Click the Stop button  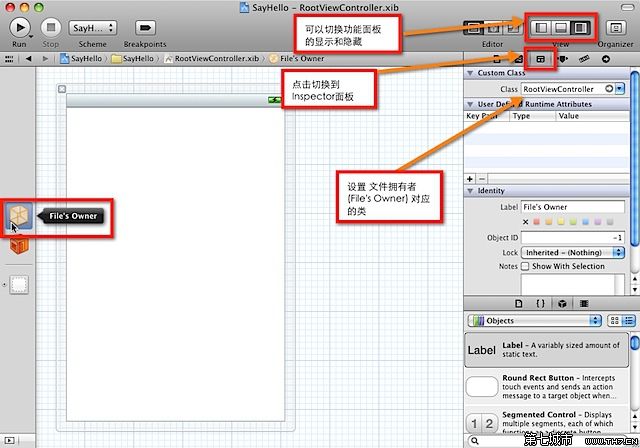click(x=51, y=27)
